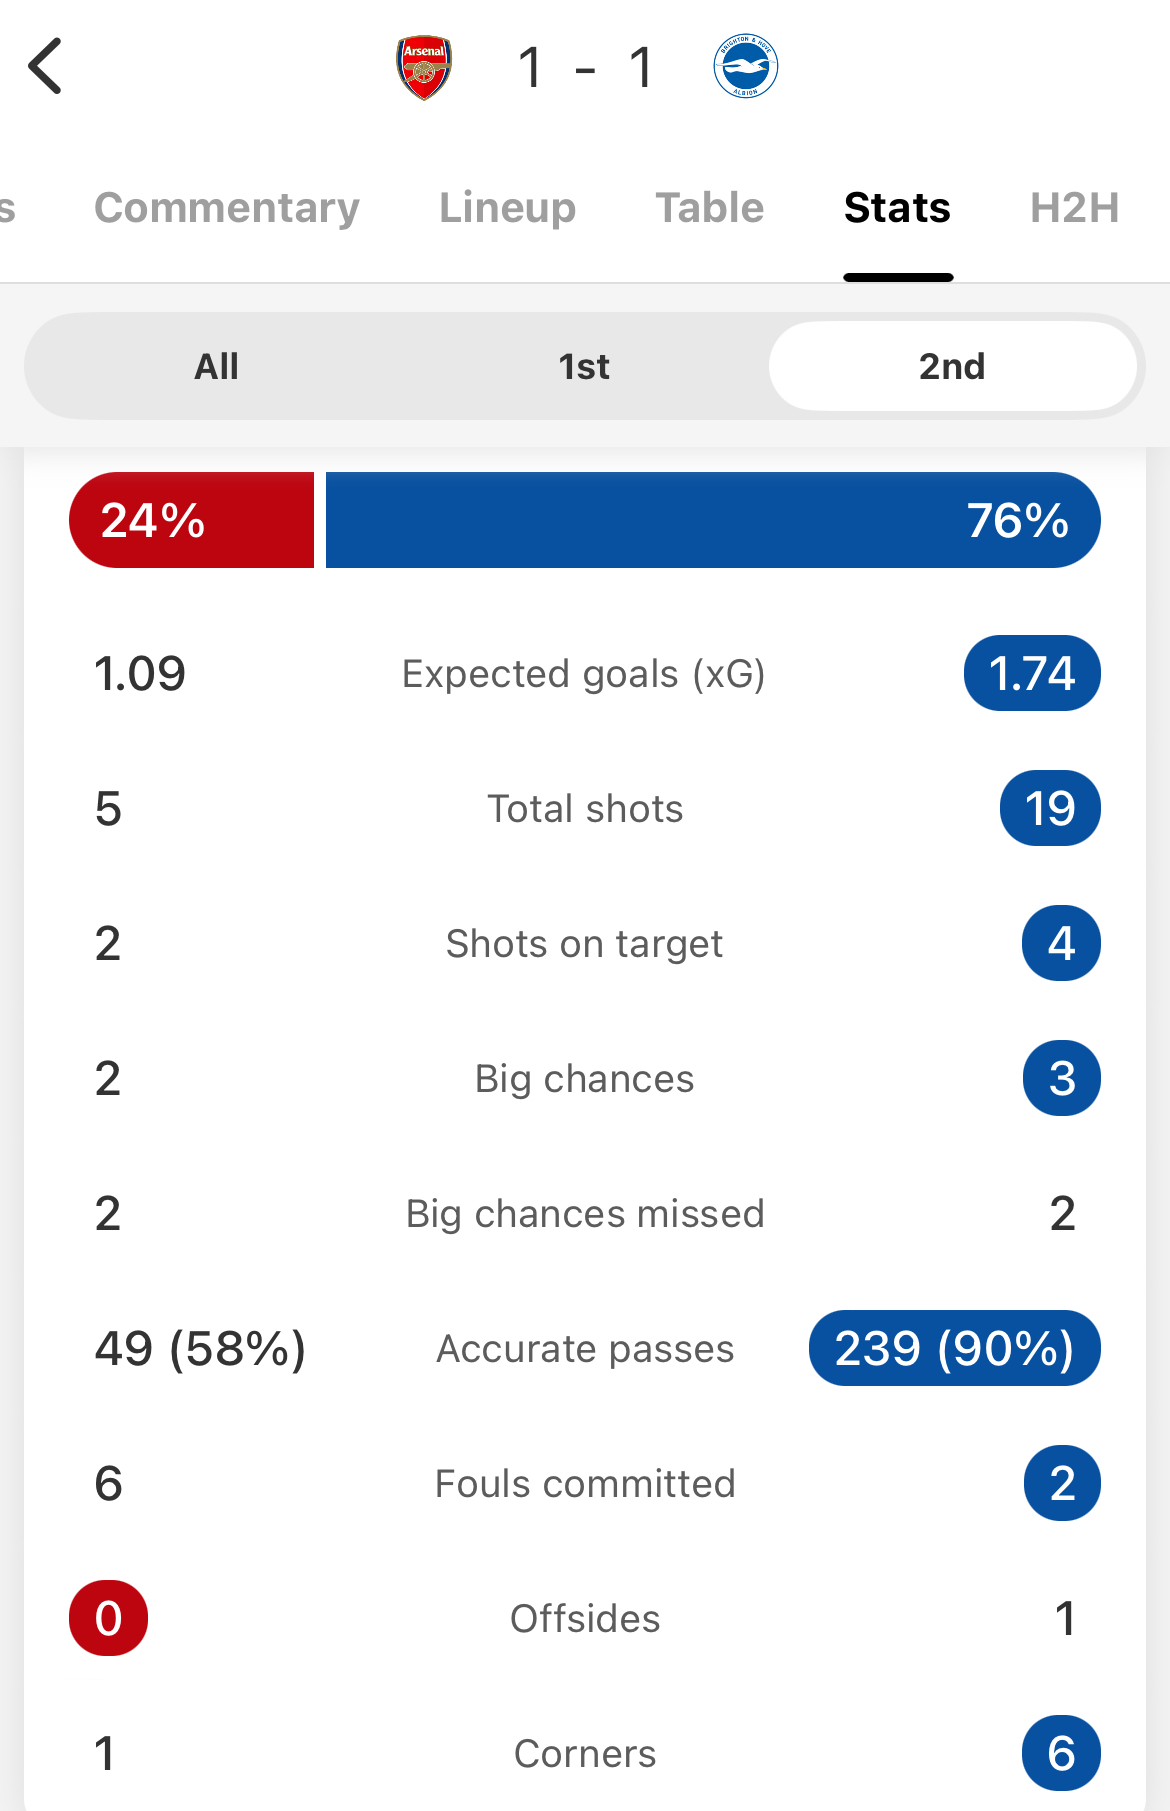
Task: Switch the stats period to All
Action: [x=216, y=366]
